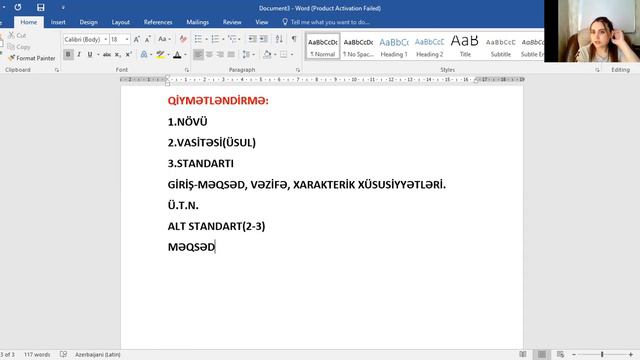Viewport: 640px width, 360px height.
Task: Open the Editing group
Action: tap(620, 70)
